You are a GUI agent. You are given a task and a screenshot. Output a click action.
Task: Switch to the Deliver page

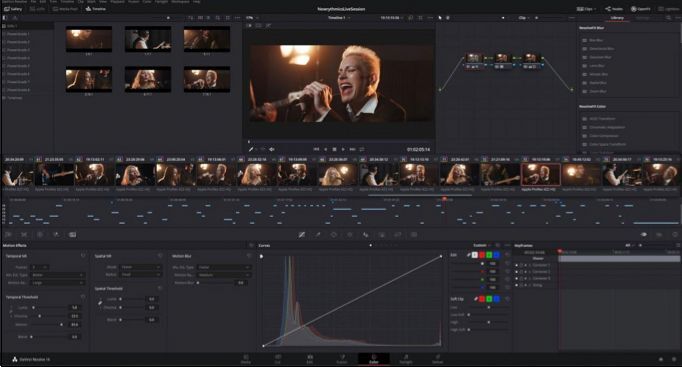tap(438, 359)
